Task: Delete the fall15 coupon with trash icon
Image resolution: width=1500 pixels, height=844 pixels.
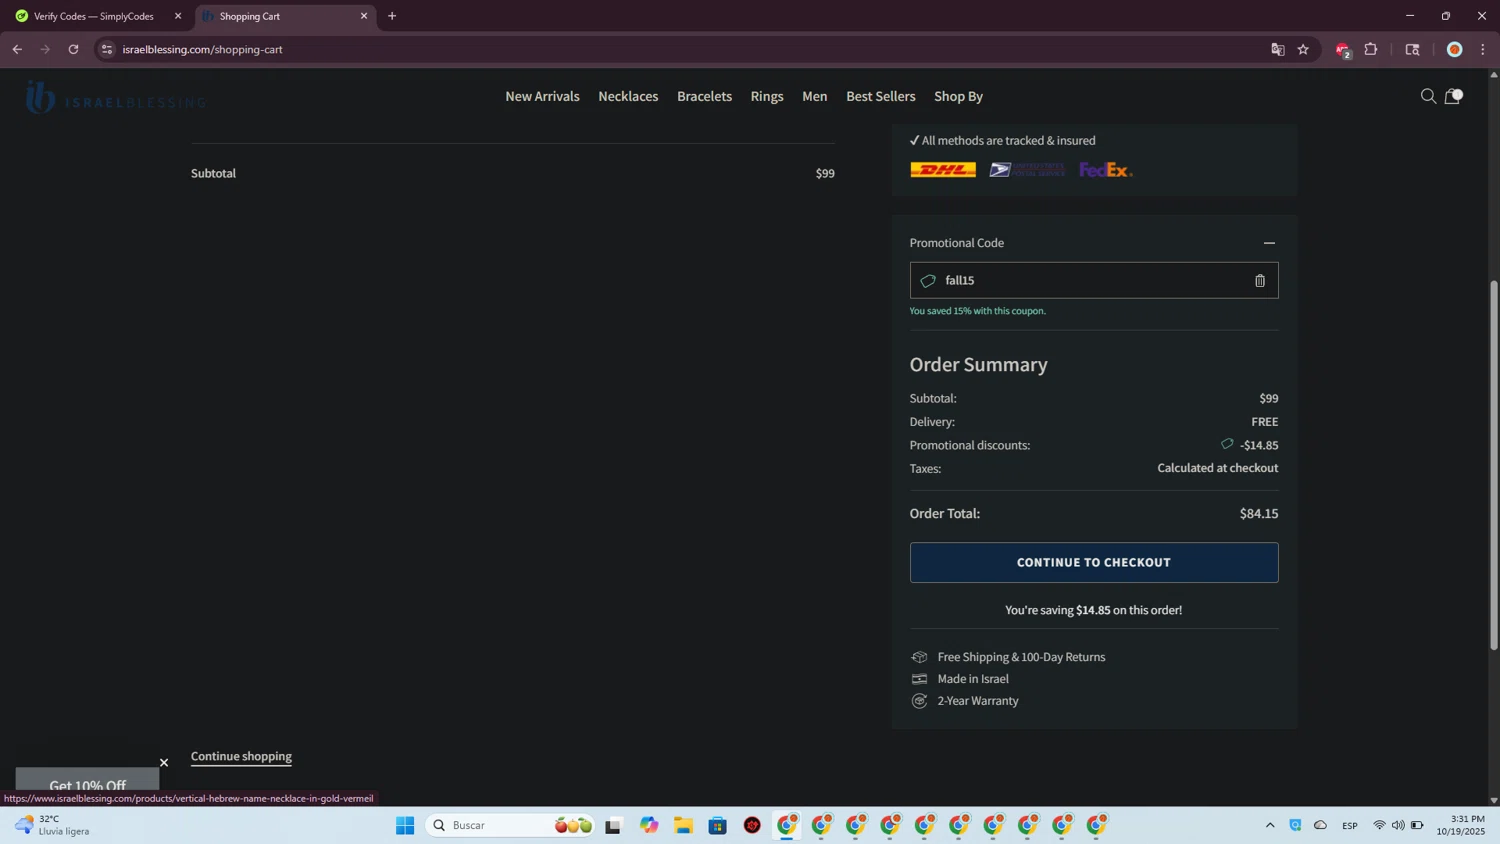Action: pyautogui.click(x=1260, y=281)
